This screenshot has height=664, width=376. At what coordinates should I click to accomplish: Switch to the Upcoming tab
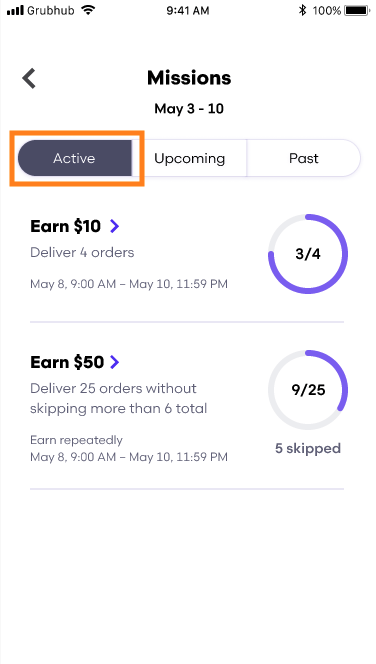pyautogui.click(x=189, y=158)
